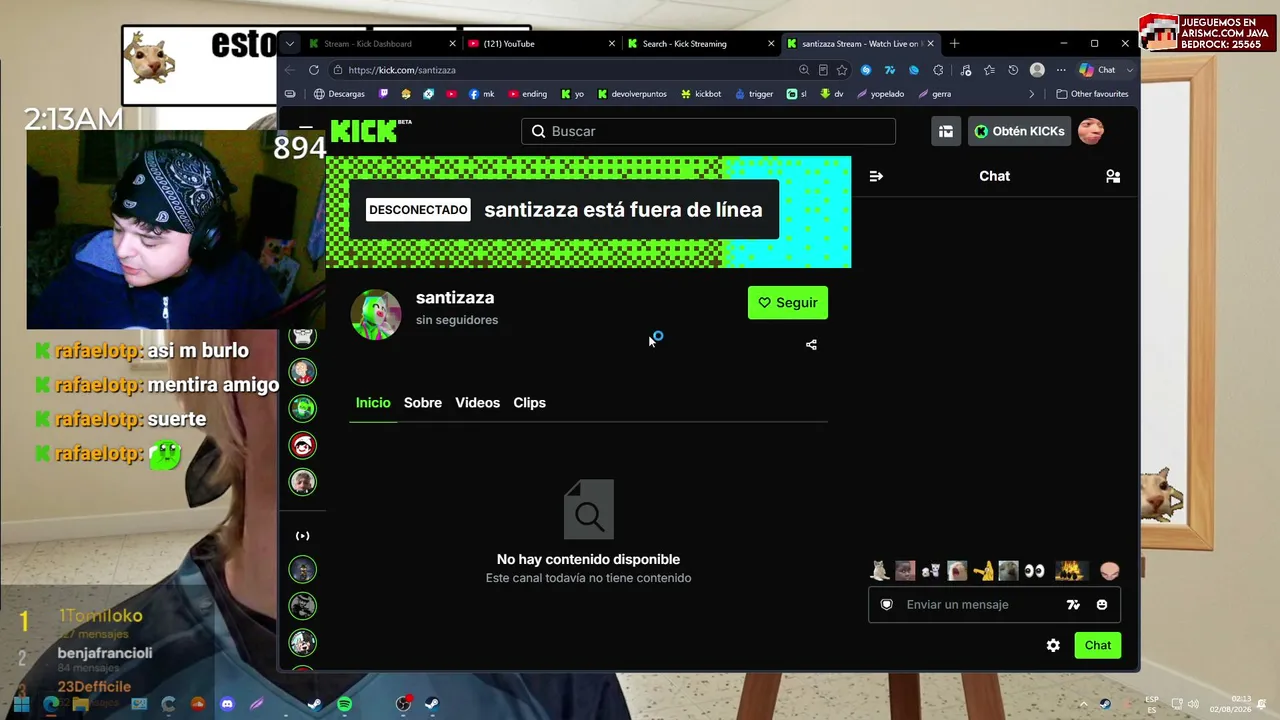The height and width of the screenshot is (720, 1280).
Task: Follow santizaza with the Seguir button
Action: coord(788,303)
